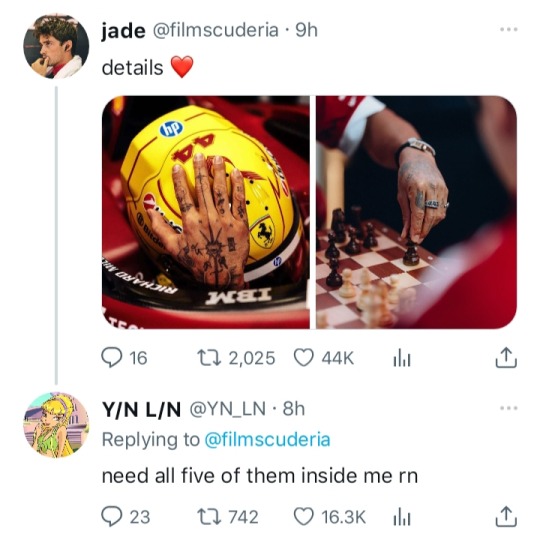Share Y/N L/N's reply
The image size is (540, 546).
pyautogui.click(x=506, y=516)
